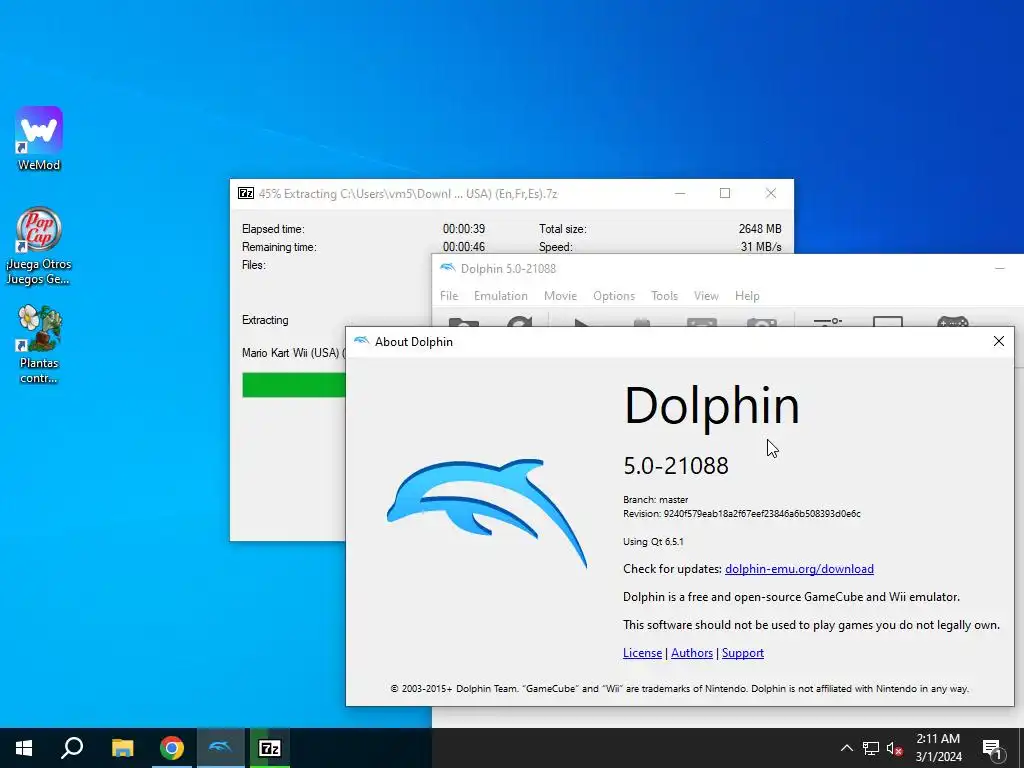Screen dimensions: 1024x768
Task: Open the Movie menu in Dolphin
Action: (560, 296)
